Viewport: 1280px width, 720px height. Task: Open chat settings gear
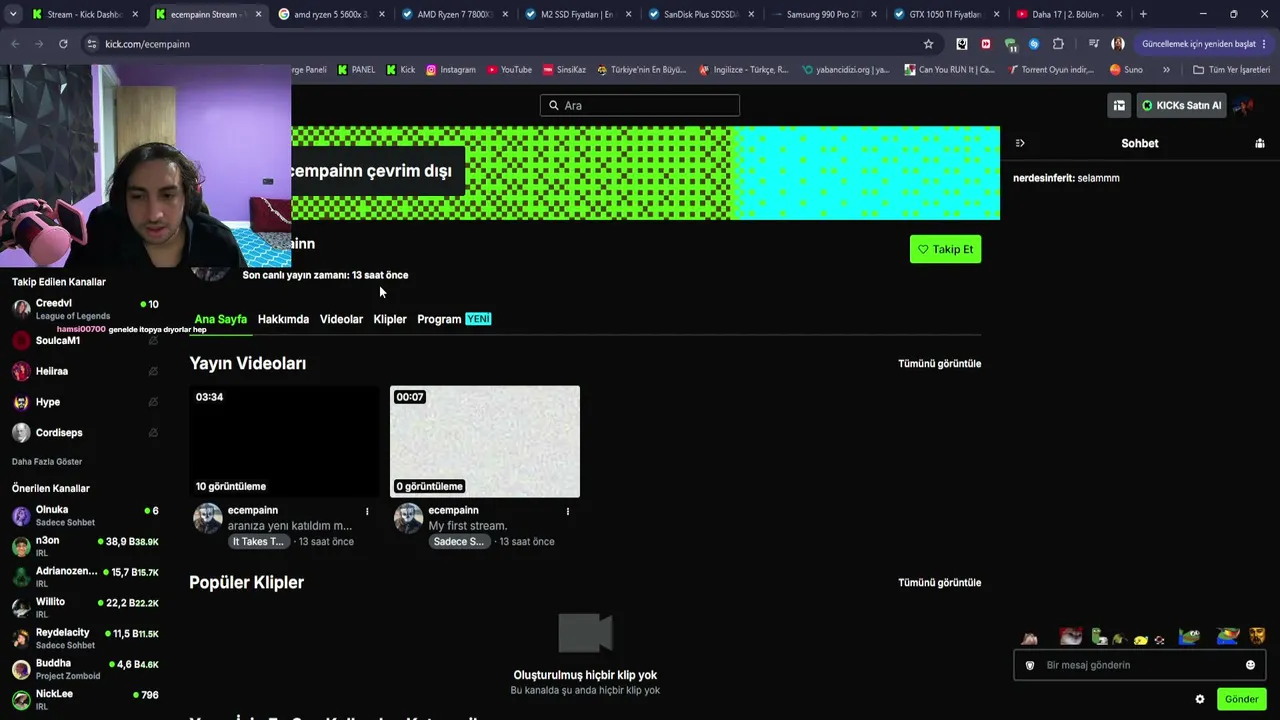point(1200,699)
